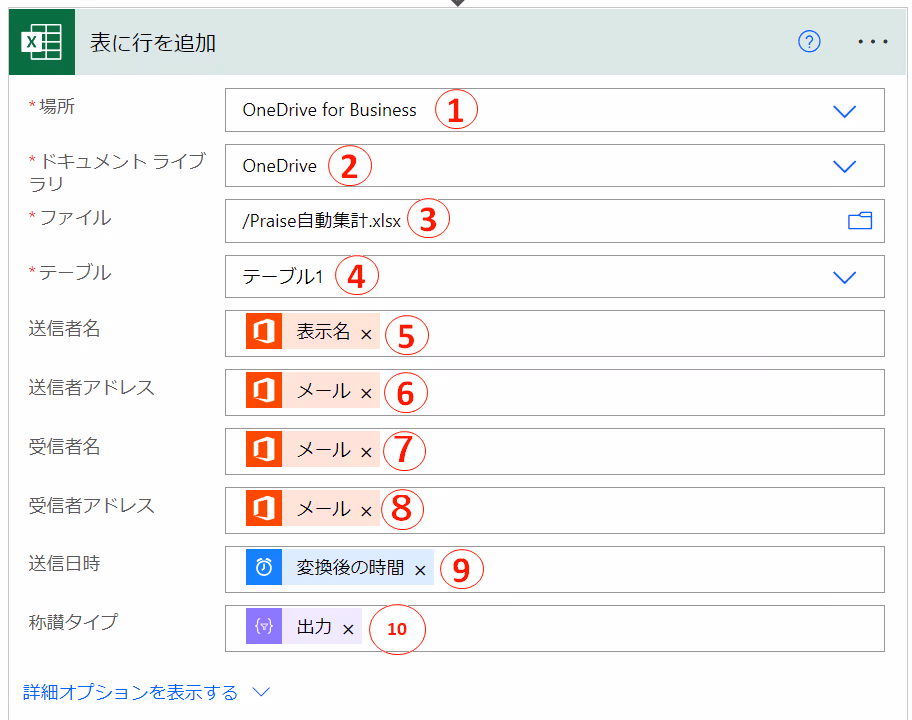Viewport: 912px width, 720px height.
Task: Select the テーブル1 value field
Action: click(554, 276)
